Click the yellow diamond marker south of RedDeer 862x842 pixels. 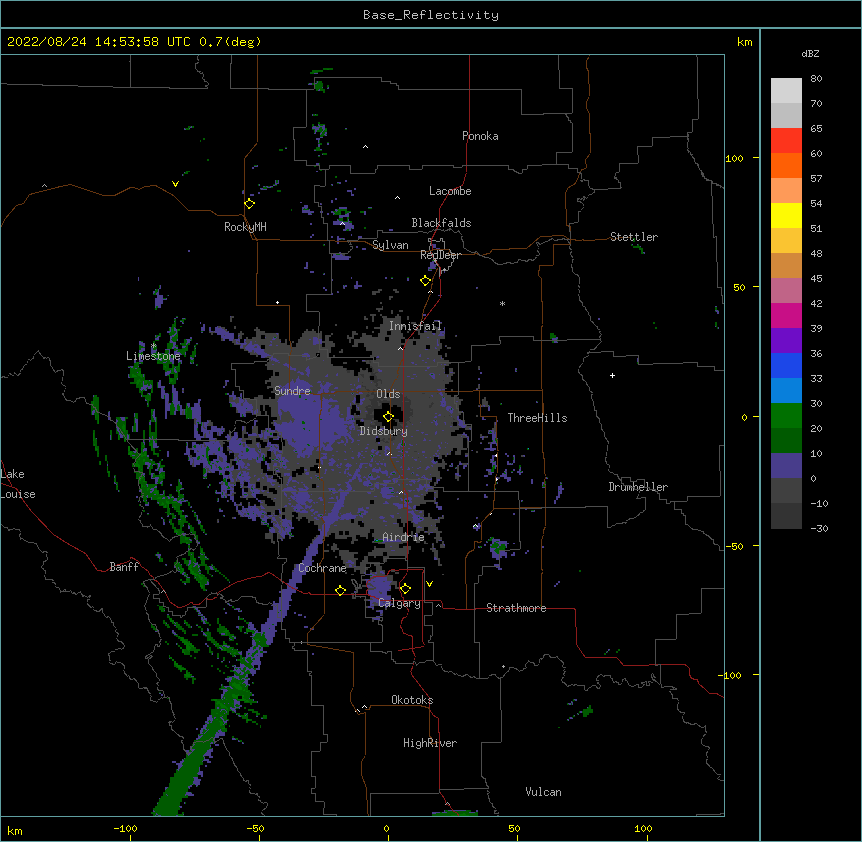[426, 281]
